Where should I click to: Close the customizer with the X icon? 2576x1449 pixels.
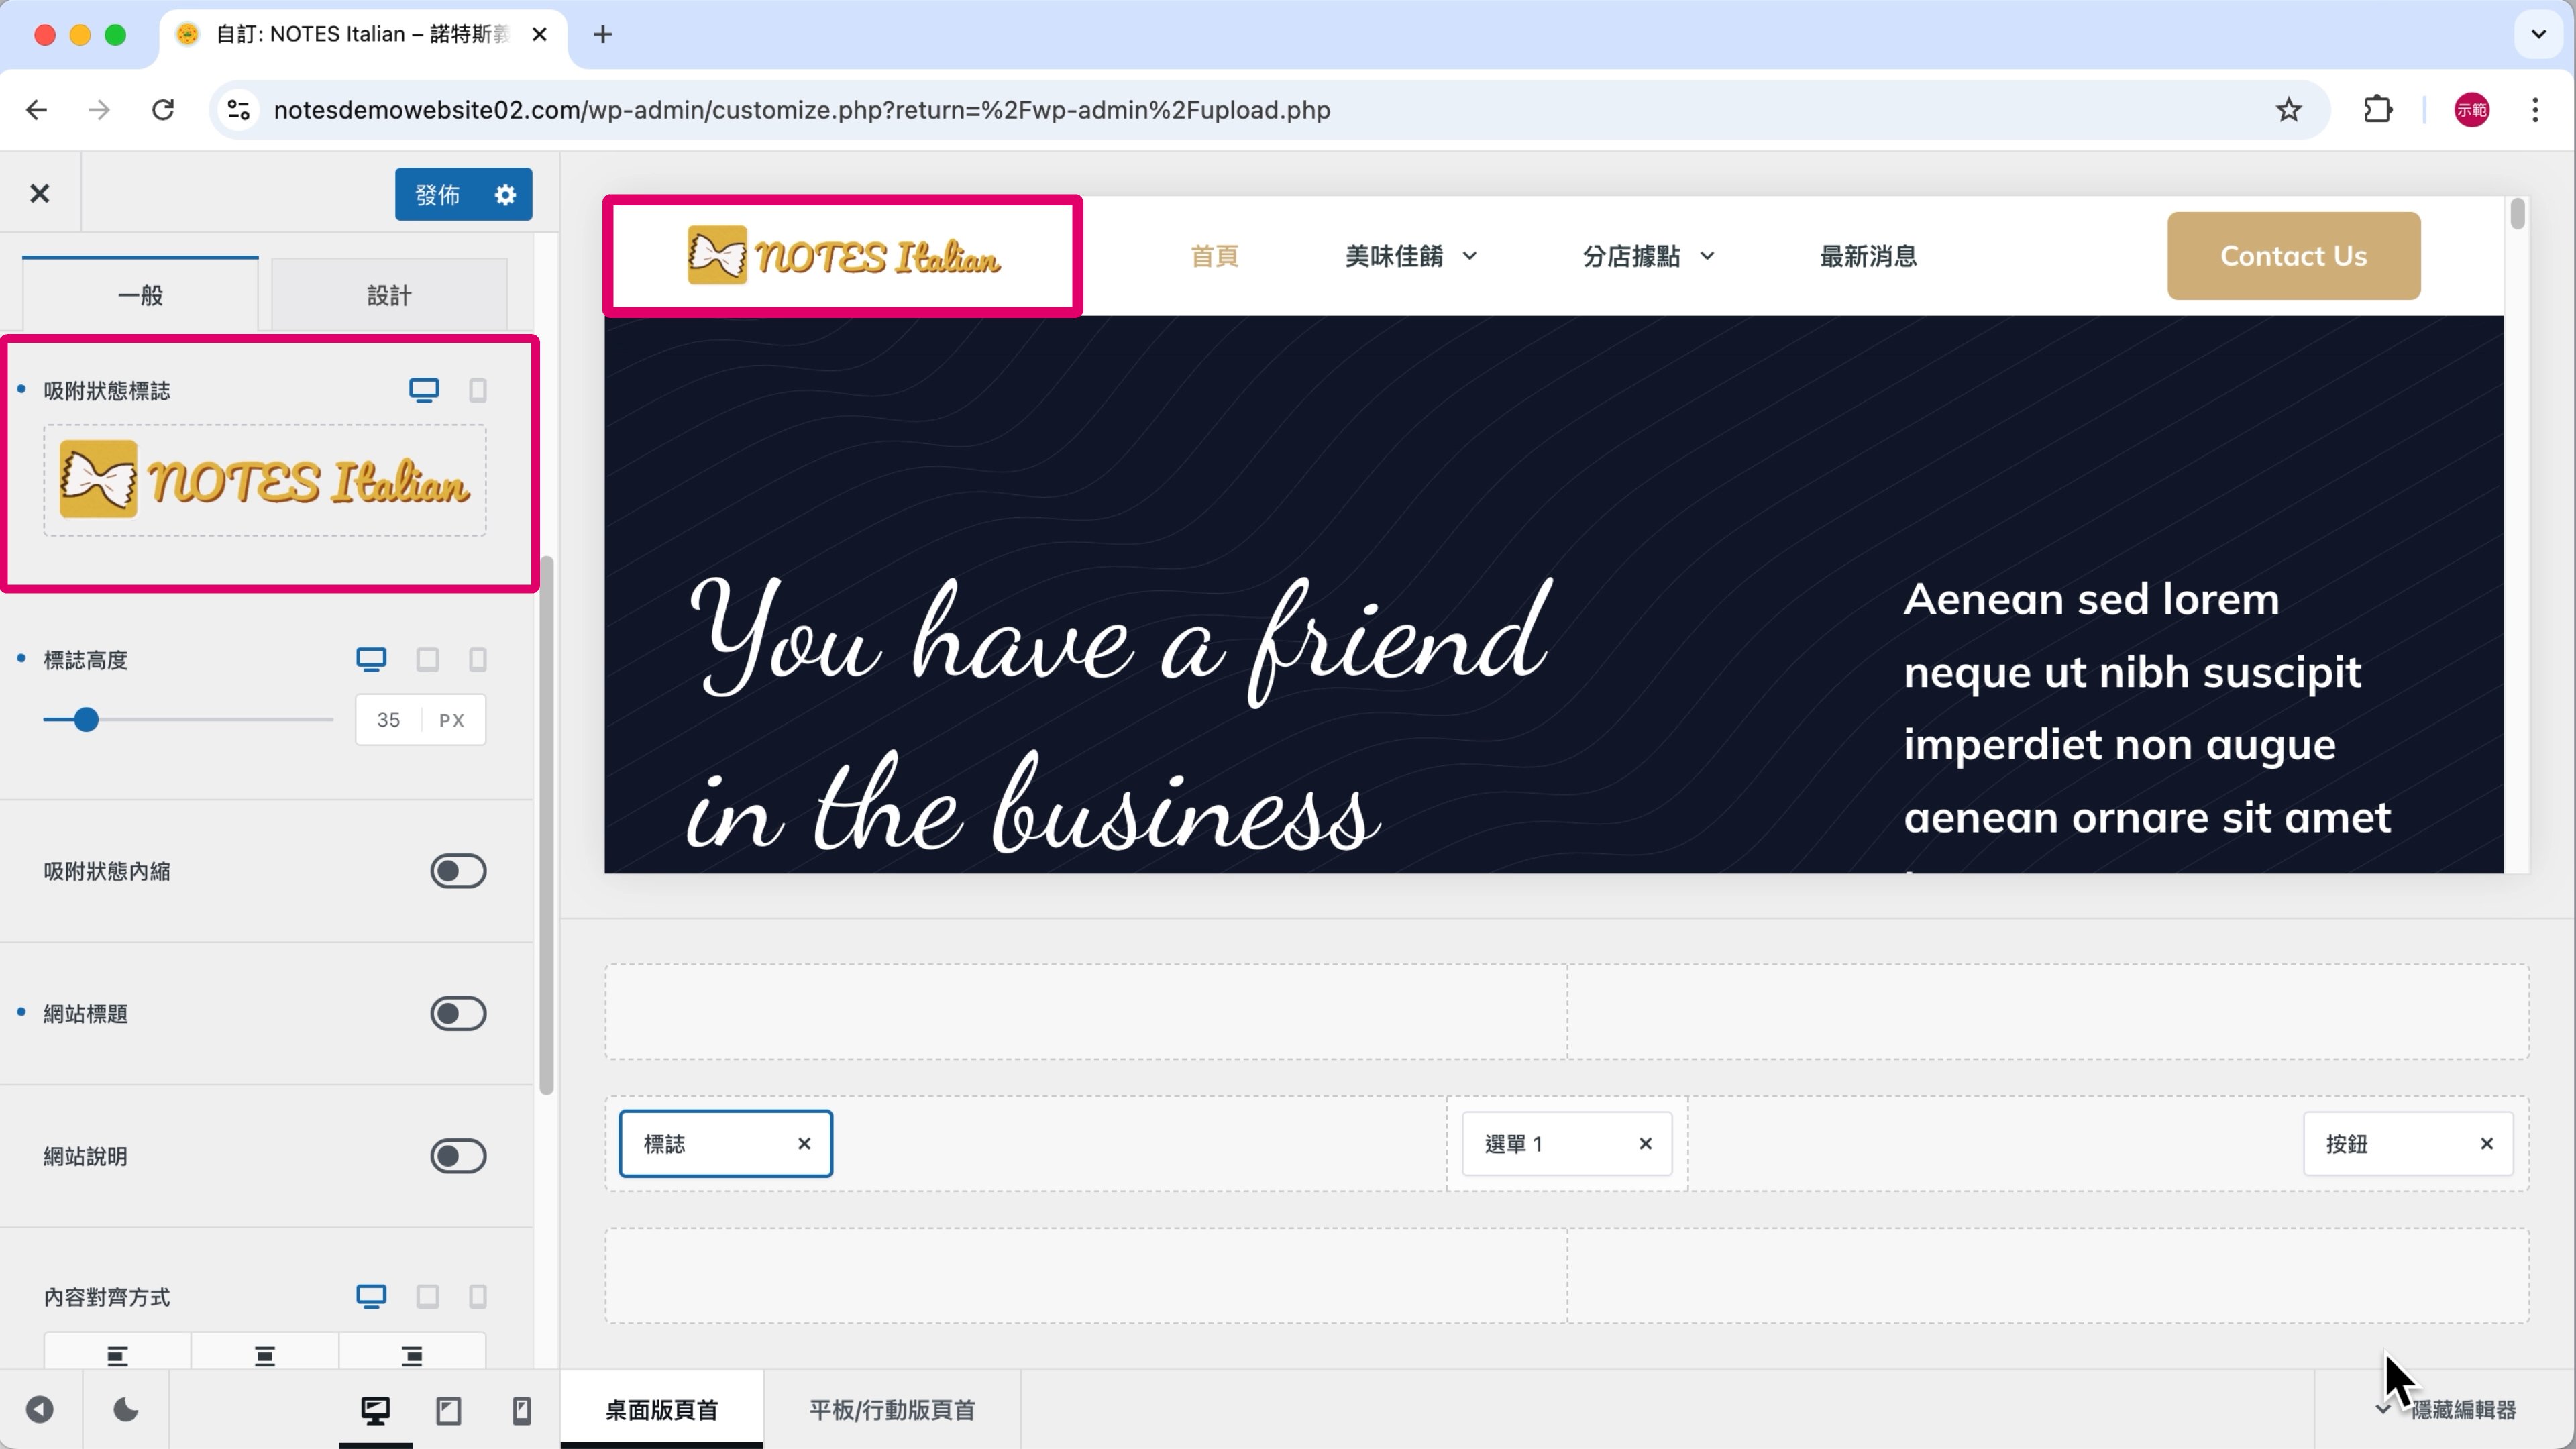pos(39,193)
